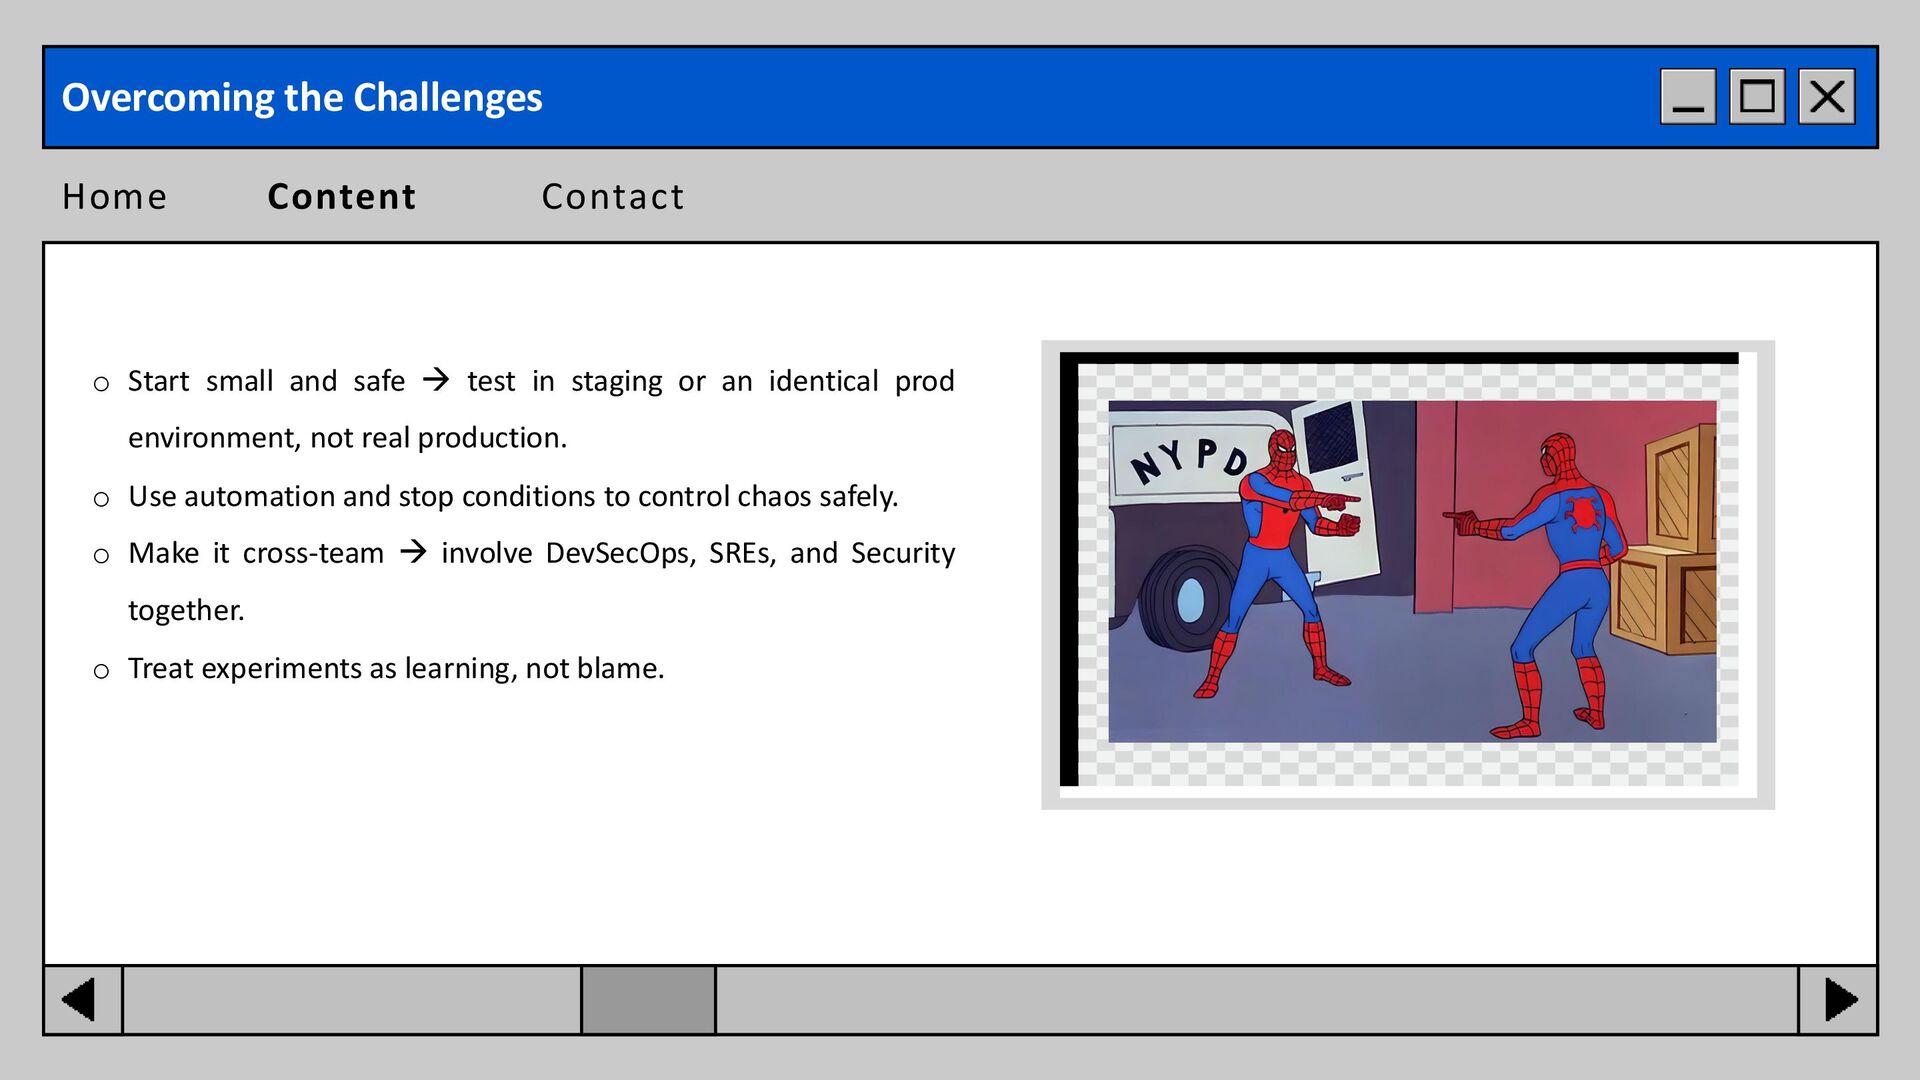The height and width of the screenshot is (1080, 1920).
Task: Click the arrow after 'safe' text
Action: coord(436,380)
